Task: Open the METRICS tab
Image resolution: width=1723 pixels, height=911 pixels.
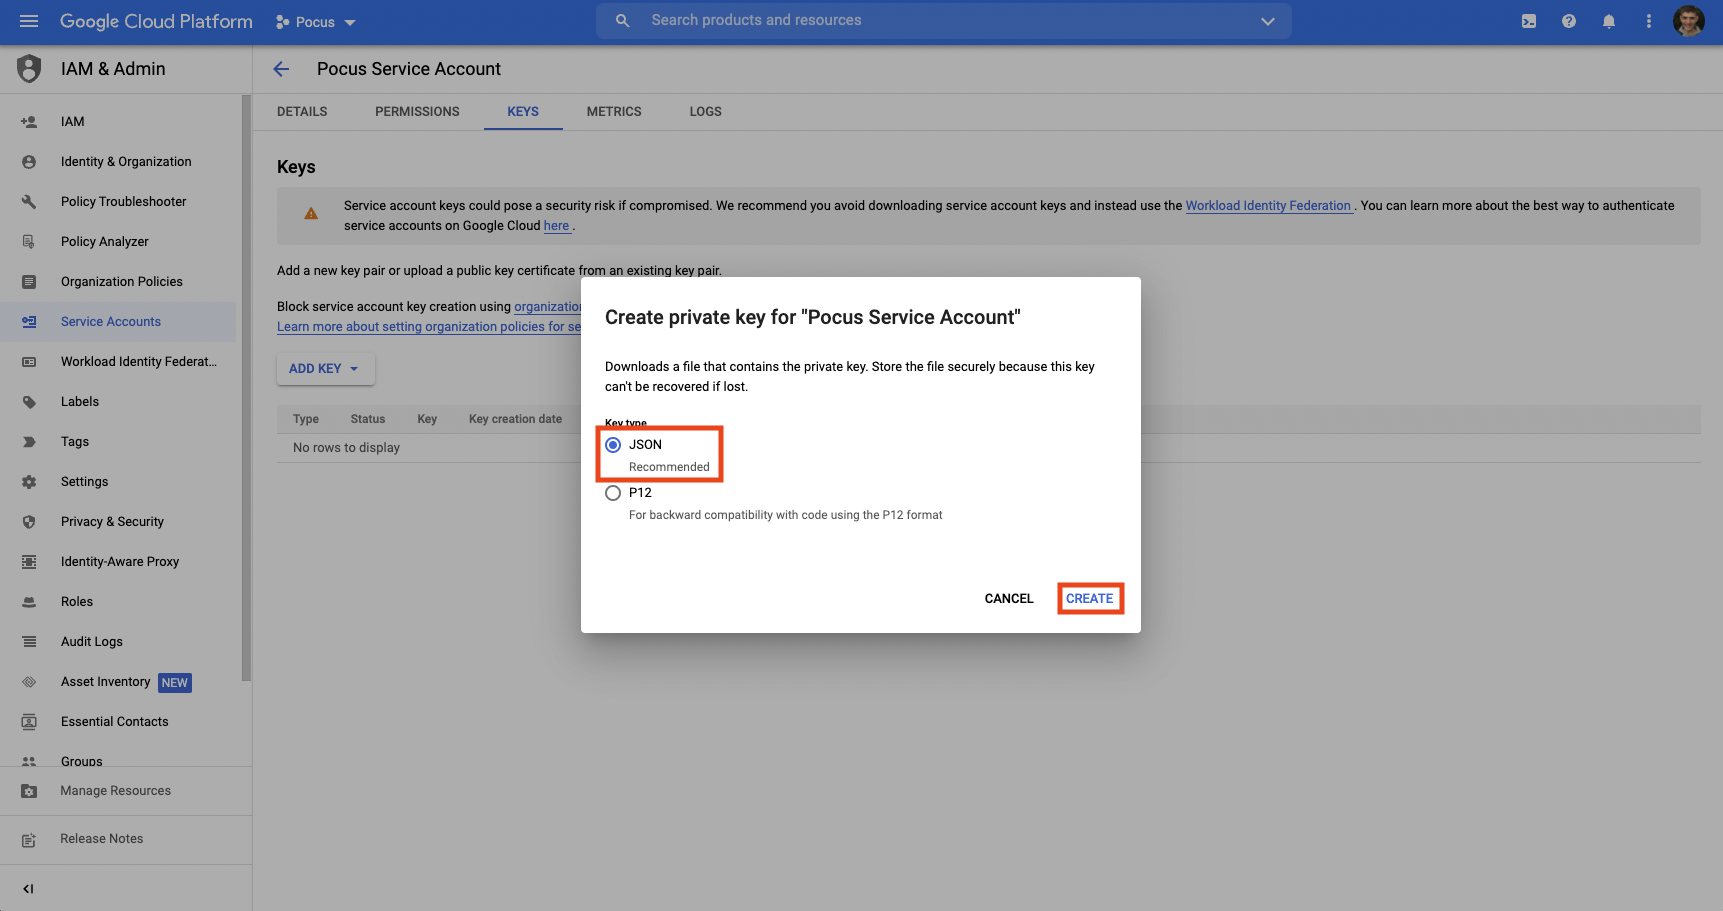Action: [614, 112]
